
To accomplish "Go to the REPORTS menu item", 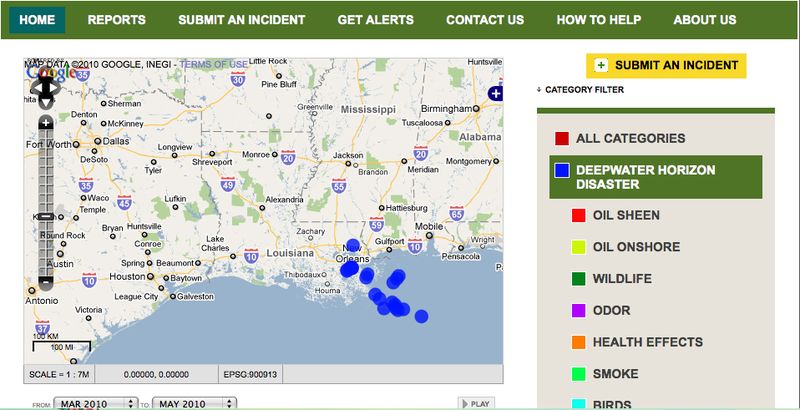I will [x=116, y=20].
